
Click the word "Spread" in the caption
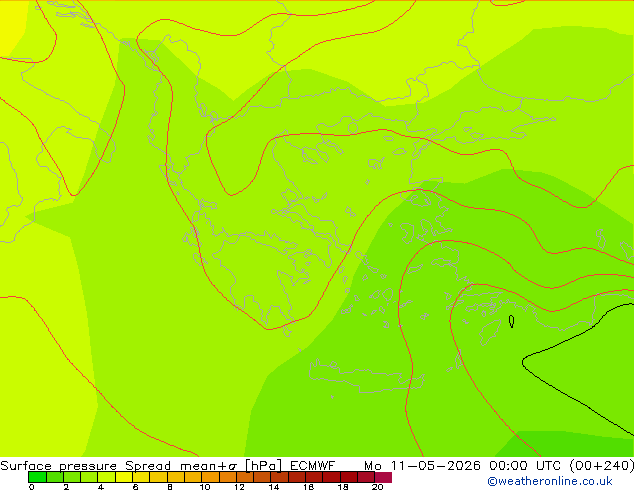[148, 466]
